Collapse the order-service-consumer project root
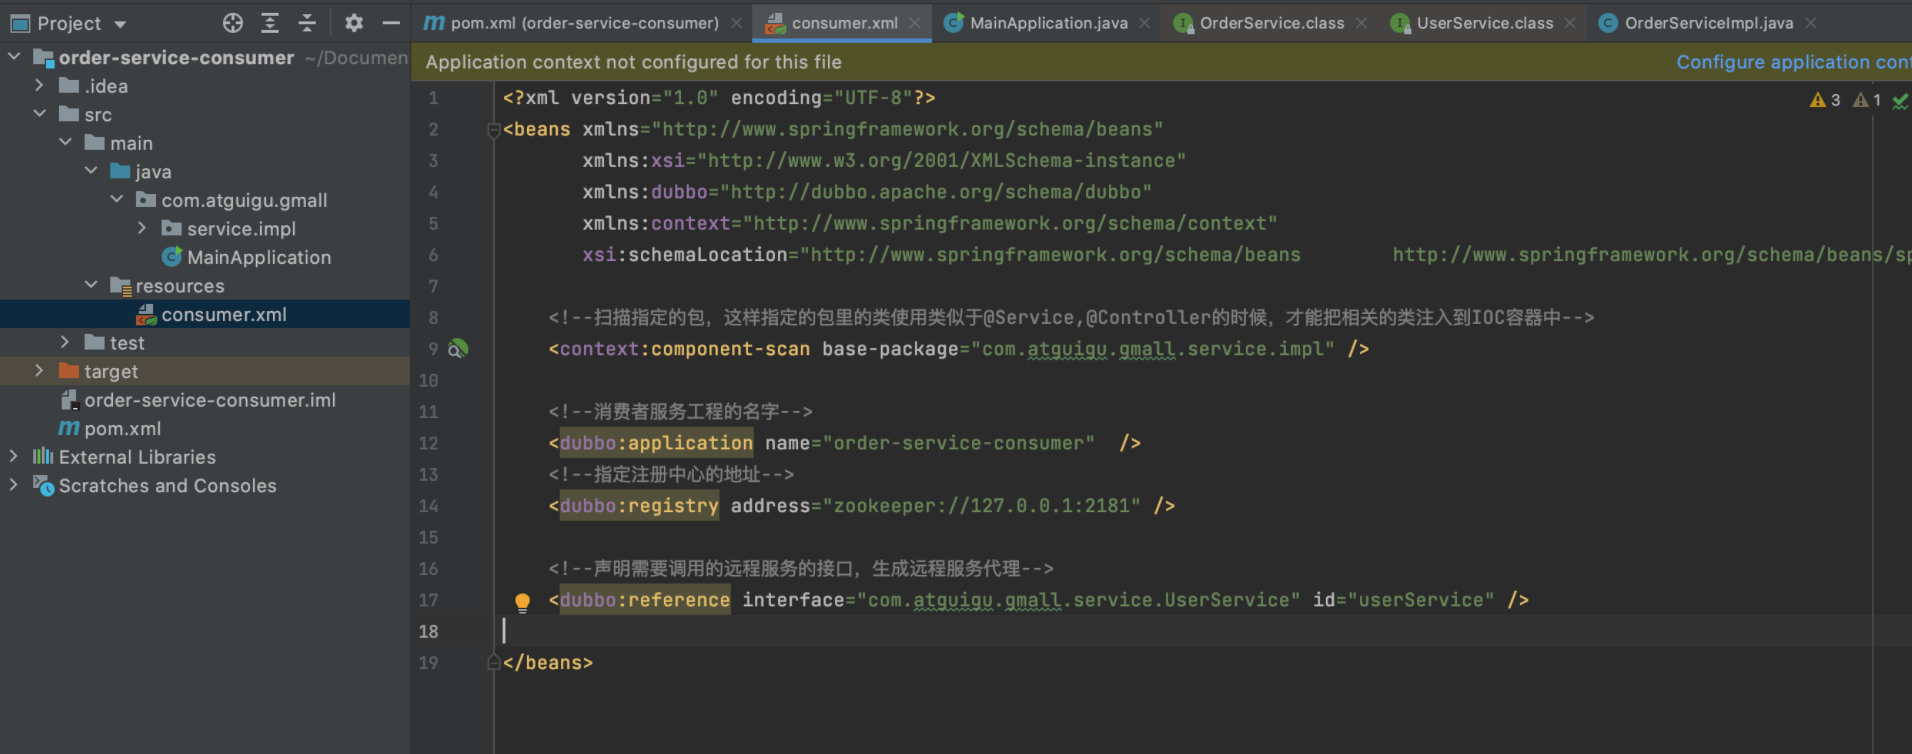Viewport: 1912px width, 754px height. tap(14, 57)
